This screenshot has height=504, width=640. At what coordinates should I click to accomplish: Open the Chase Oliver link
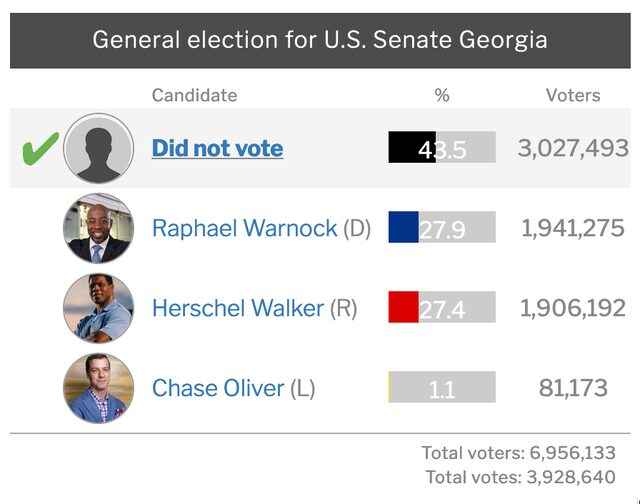click(218, 388)
